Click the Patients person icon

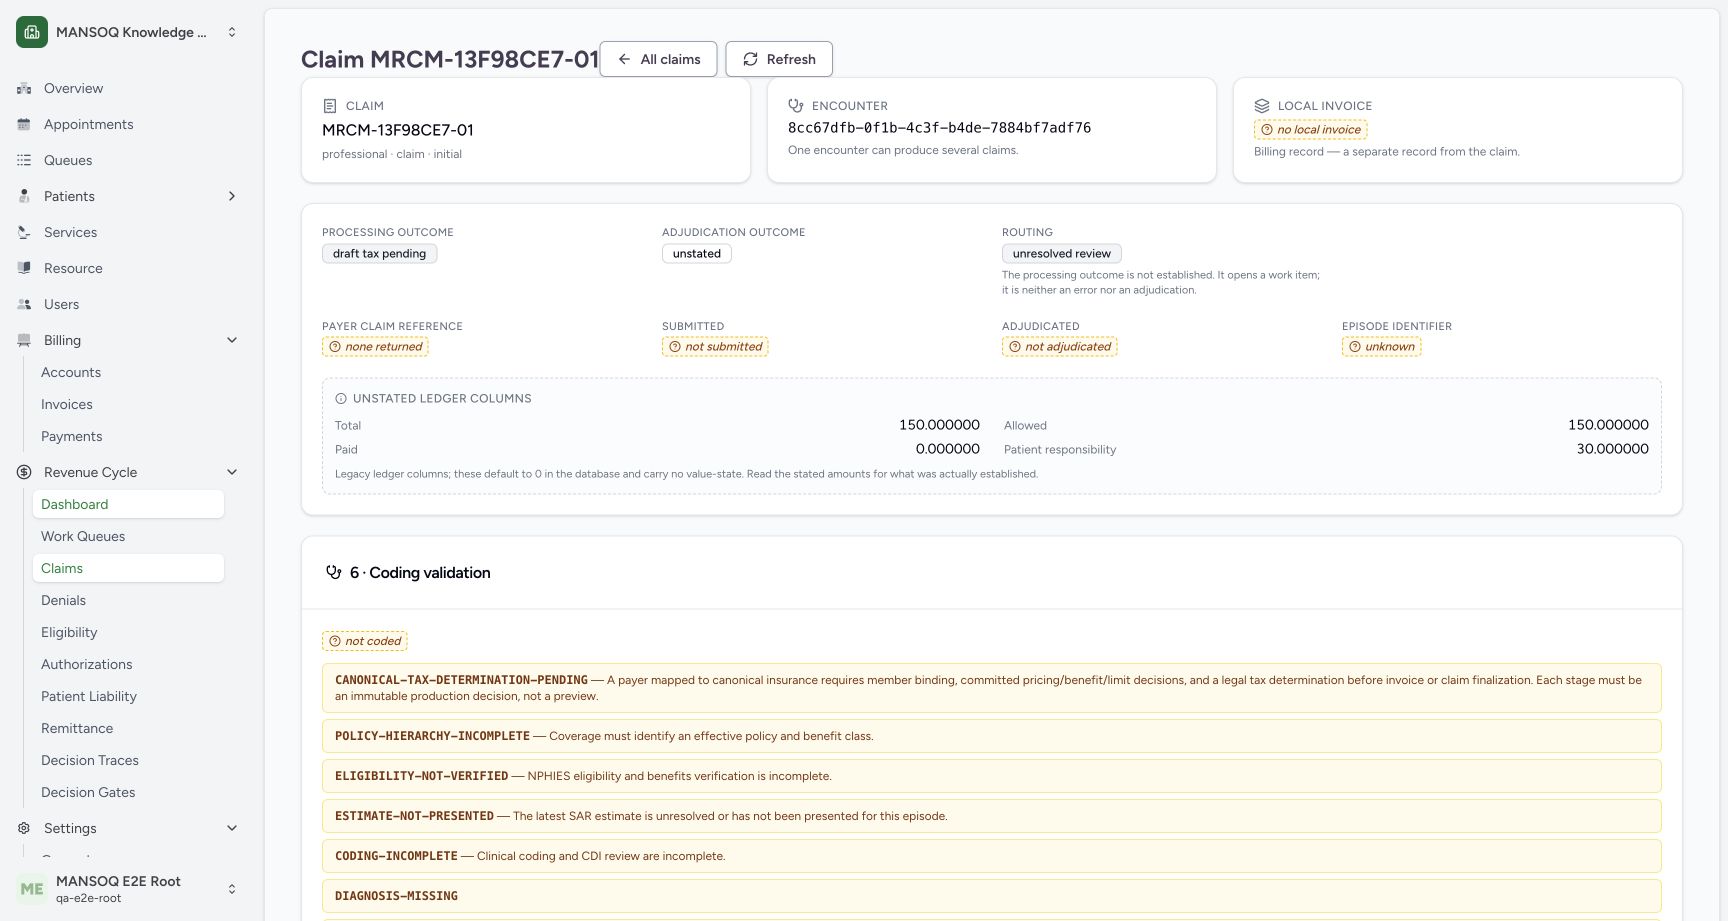[x=24, y=196]
